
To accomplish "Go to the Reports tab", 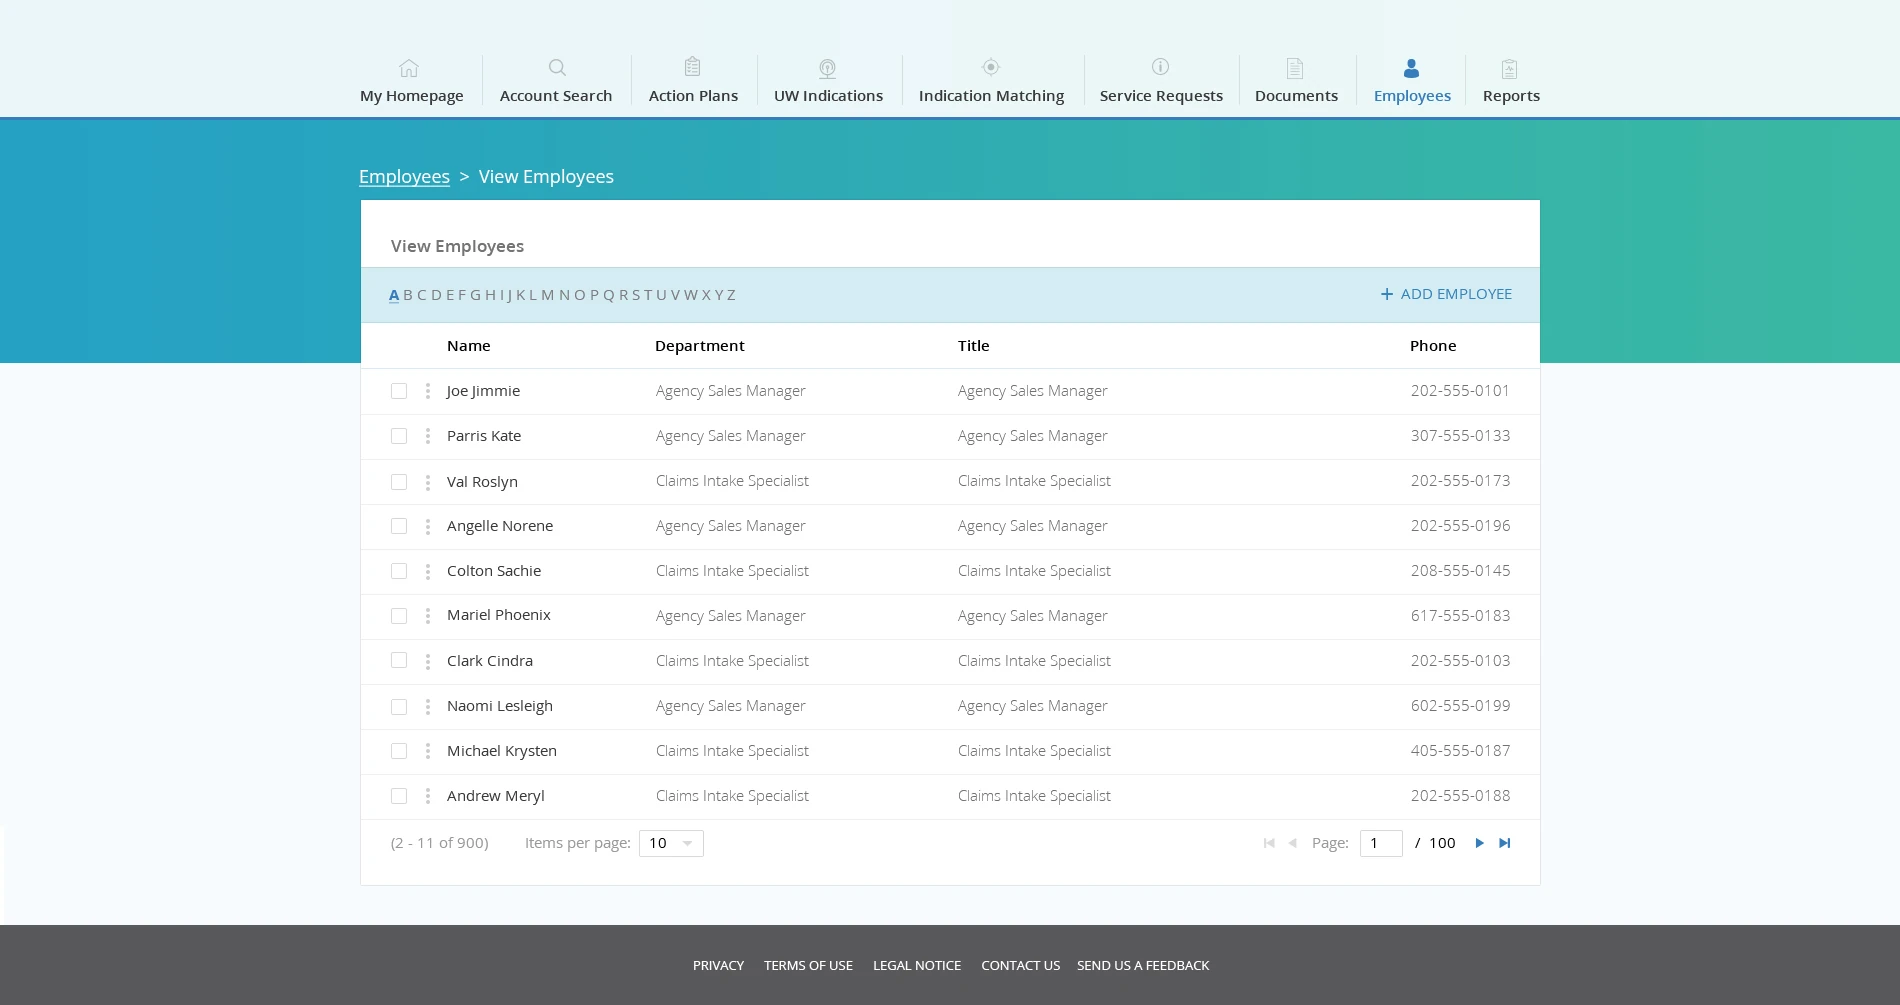I will click(x=1511, y=81).
